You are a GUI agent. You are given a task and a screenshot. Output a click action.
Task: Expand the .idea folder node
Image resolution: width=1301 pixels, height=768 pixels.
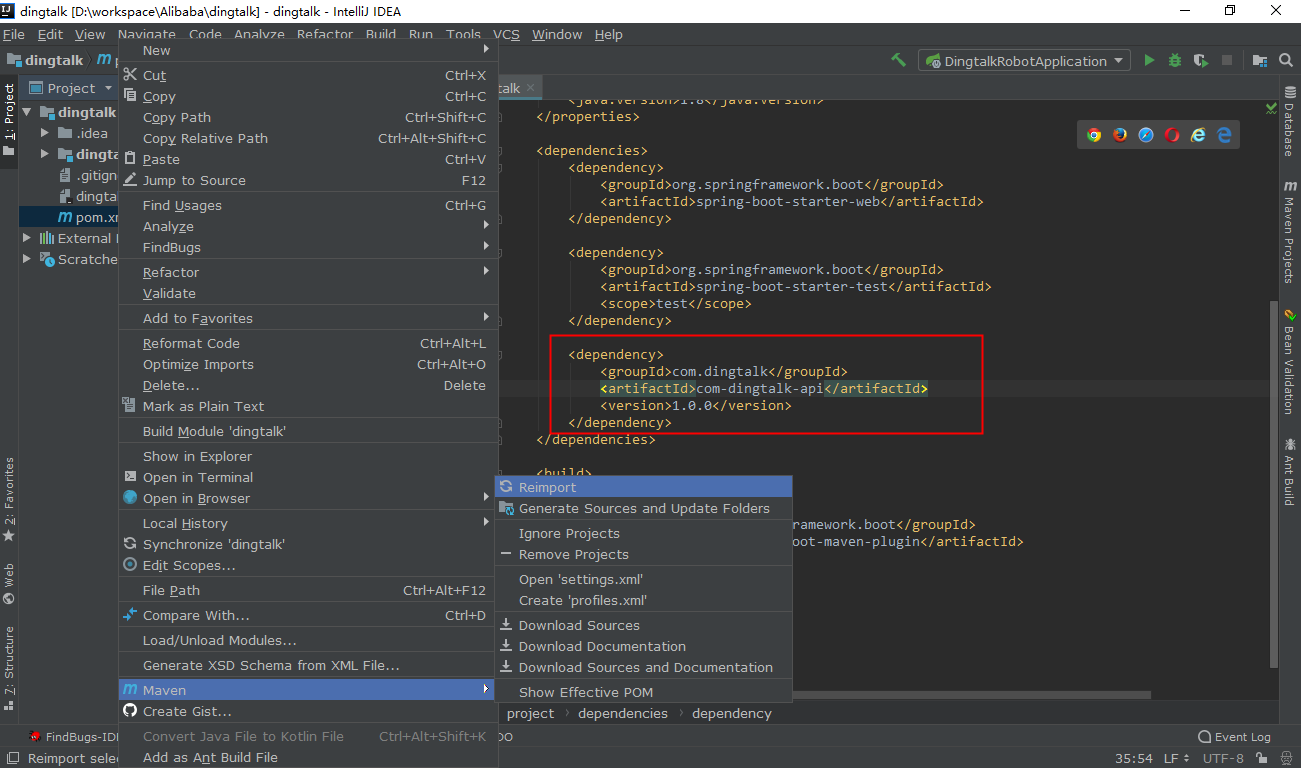tap(45, 133)
